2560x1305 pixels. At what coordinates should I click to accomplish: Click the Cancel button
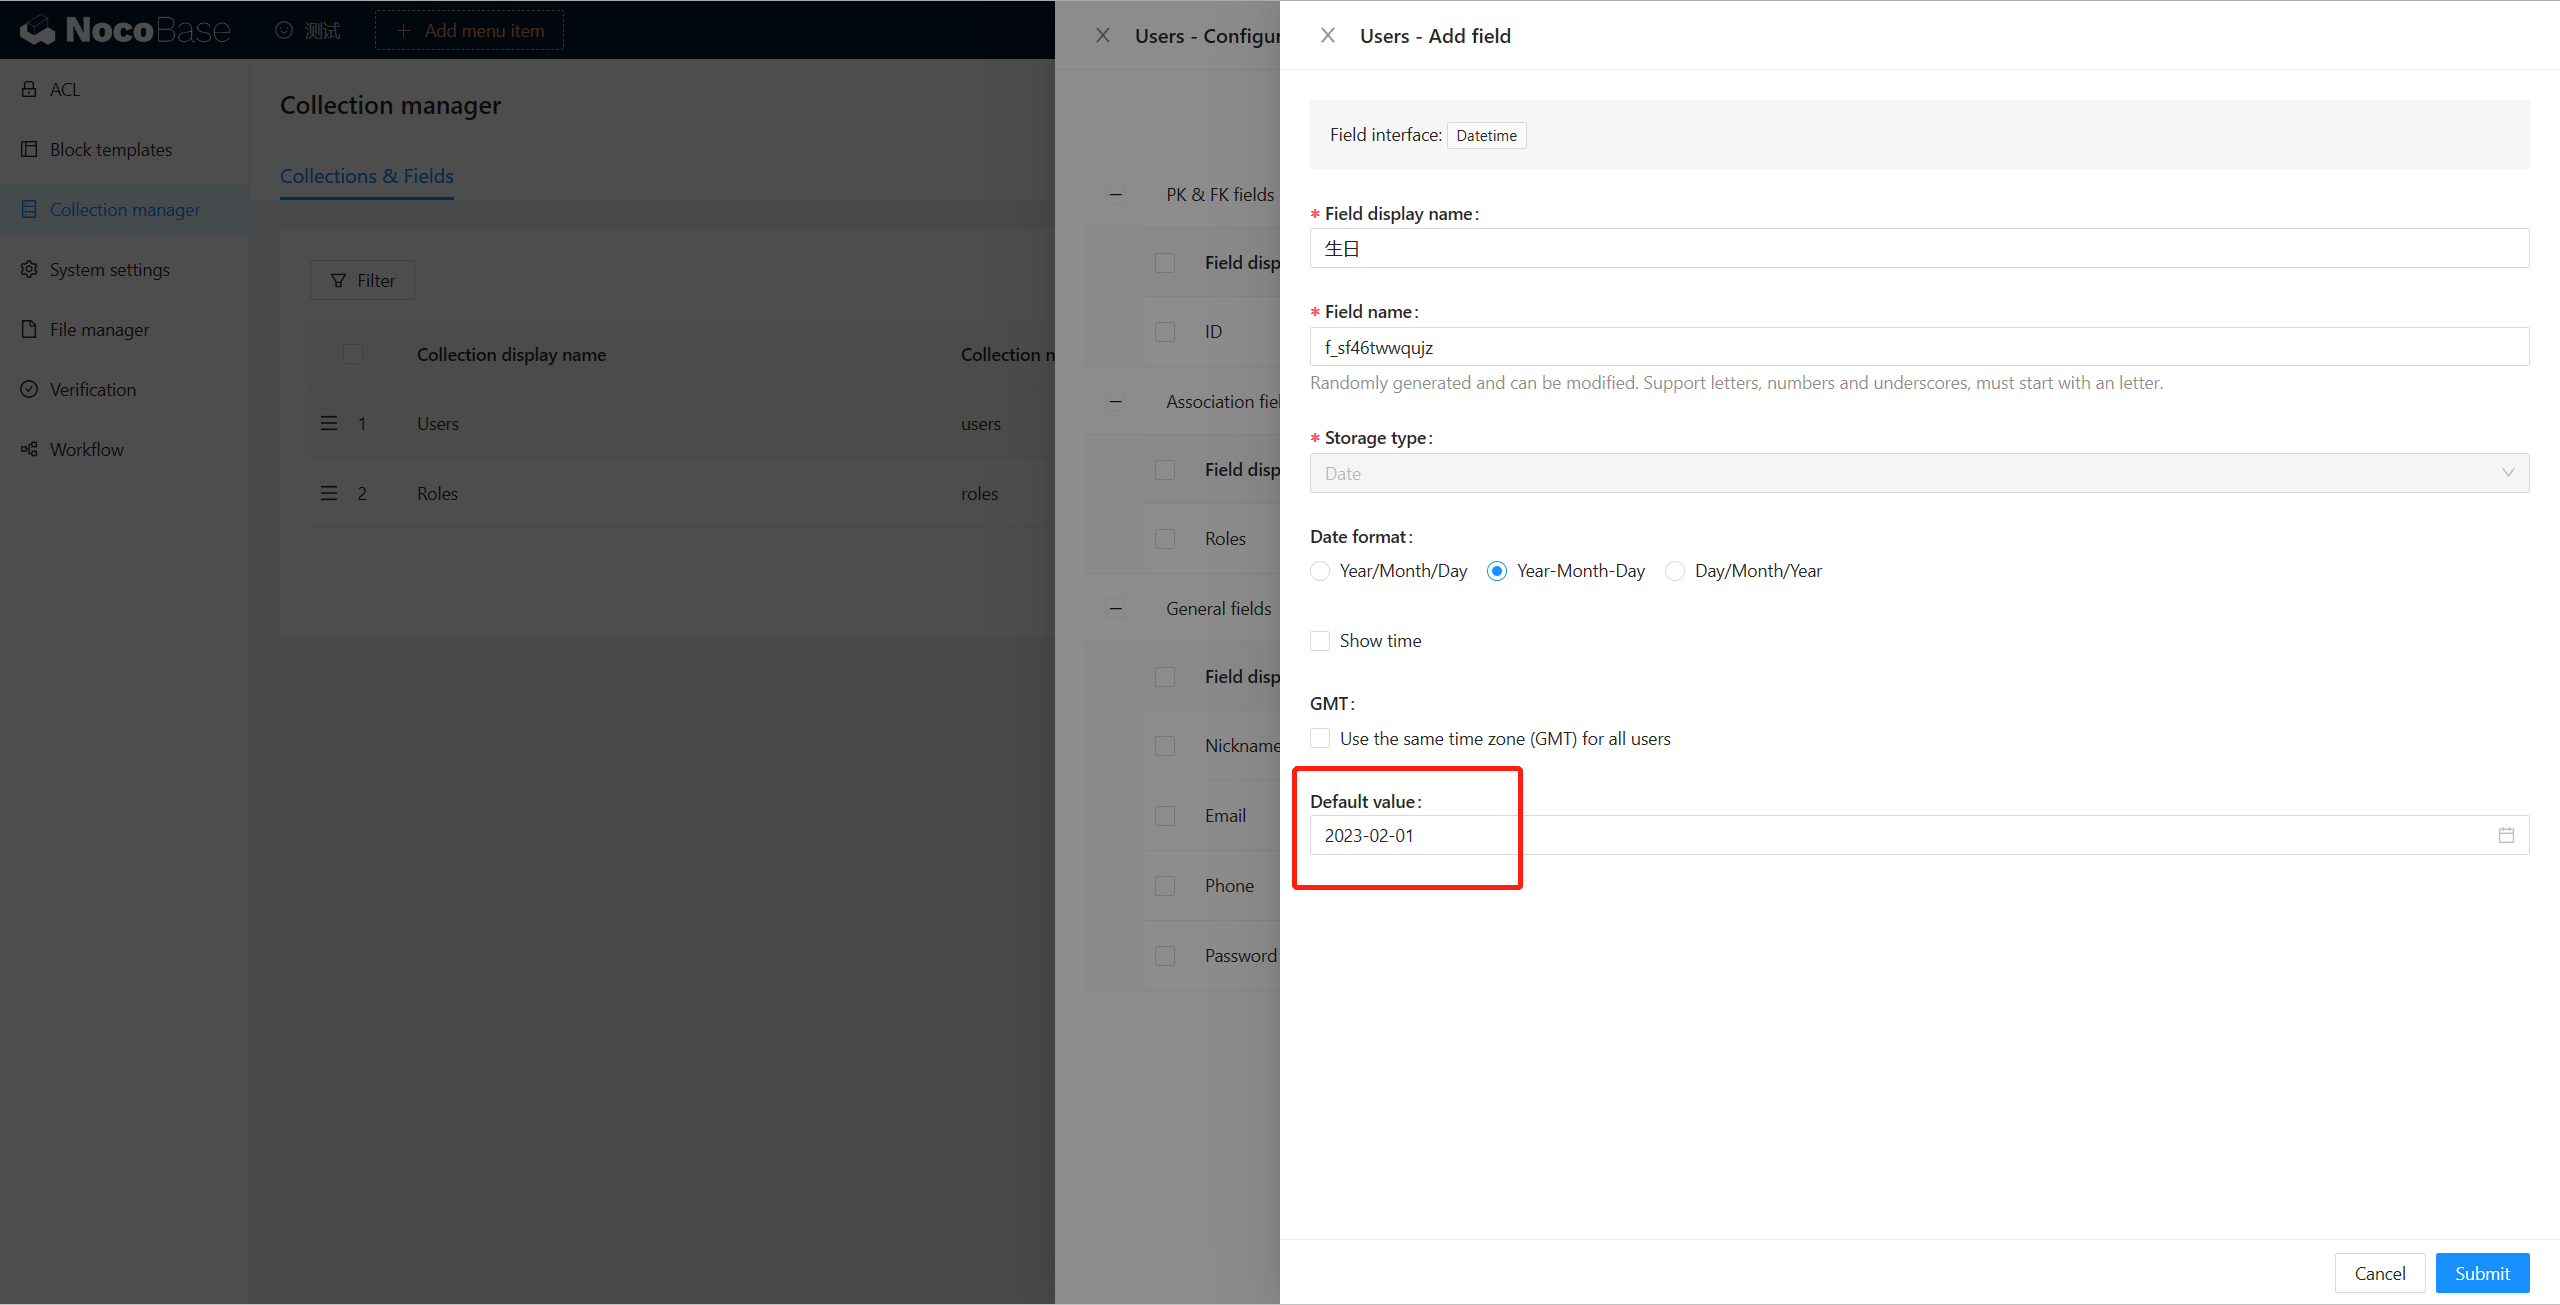coord(2380,1273)
